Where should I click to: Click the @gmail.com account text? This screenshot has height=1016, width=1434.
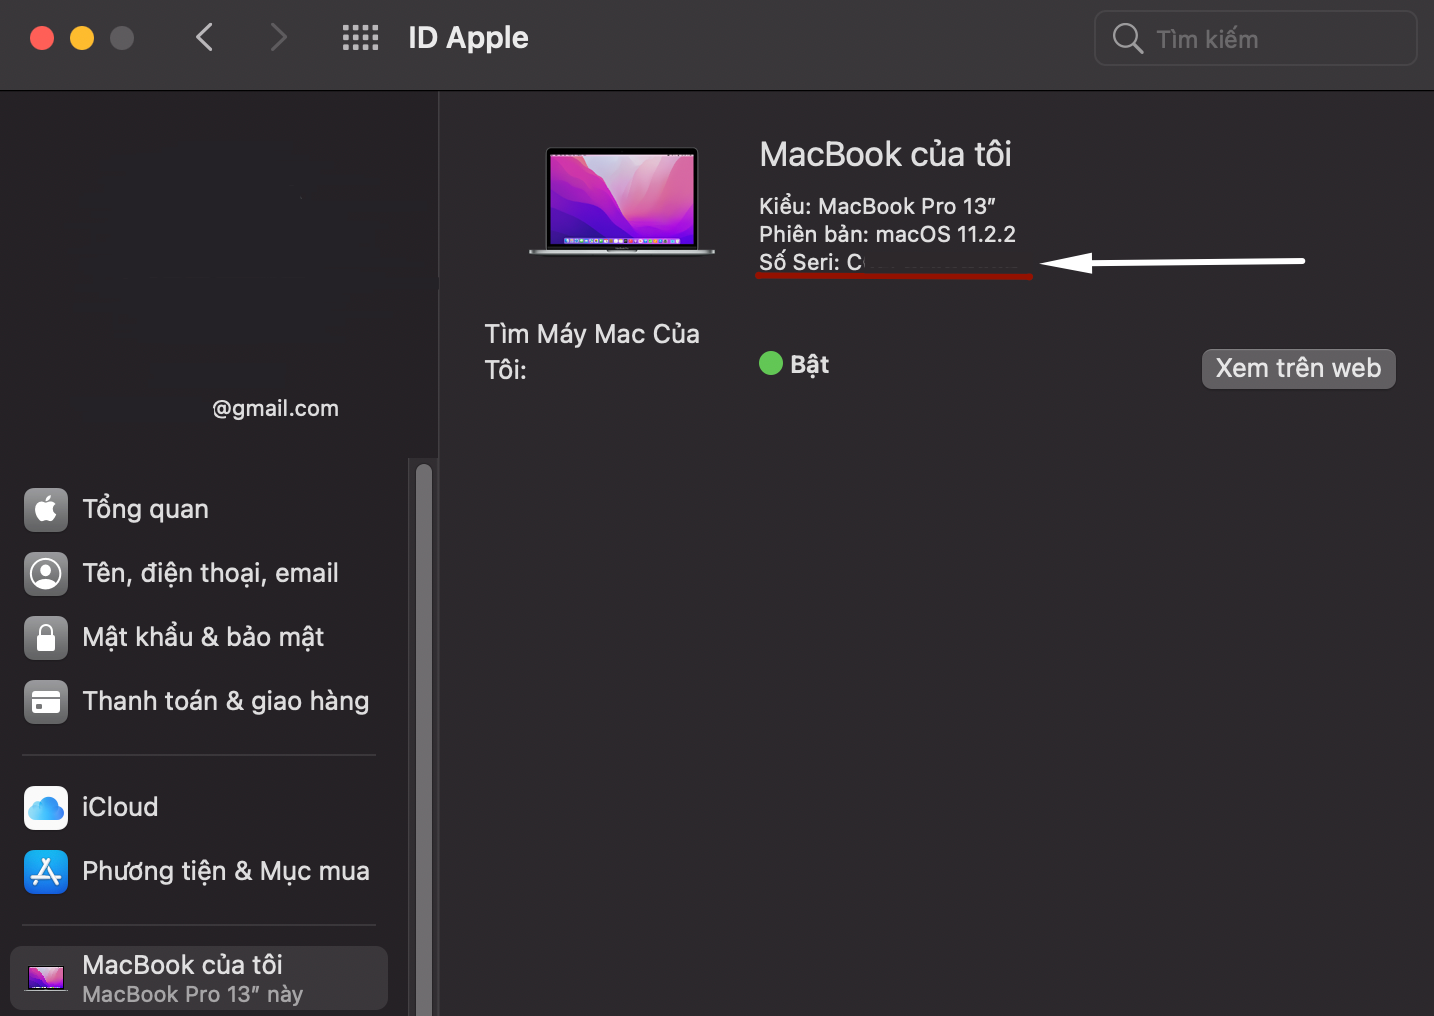coord(275,408)
